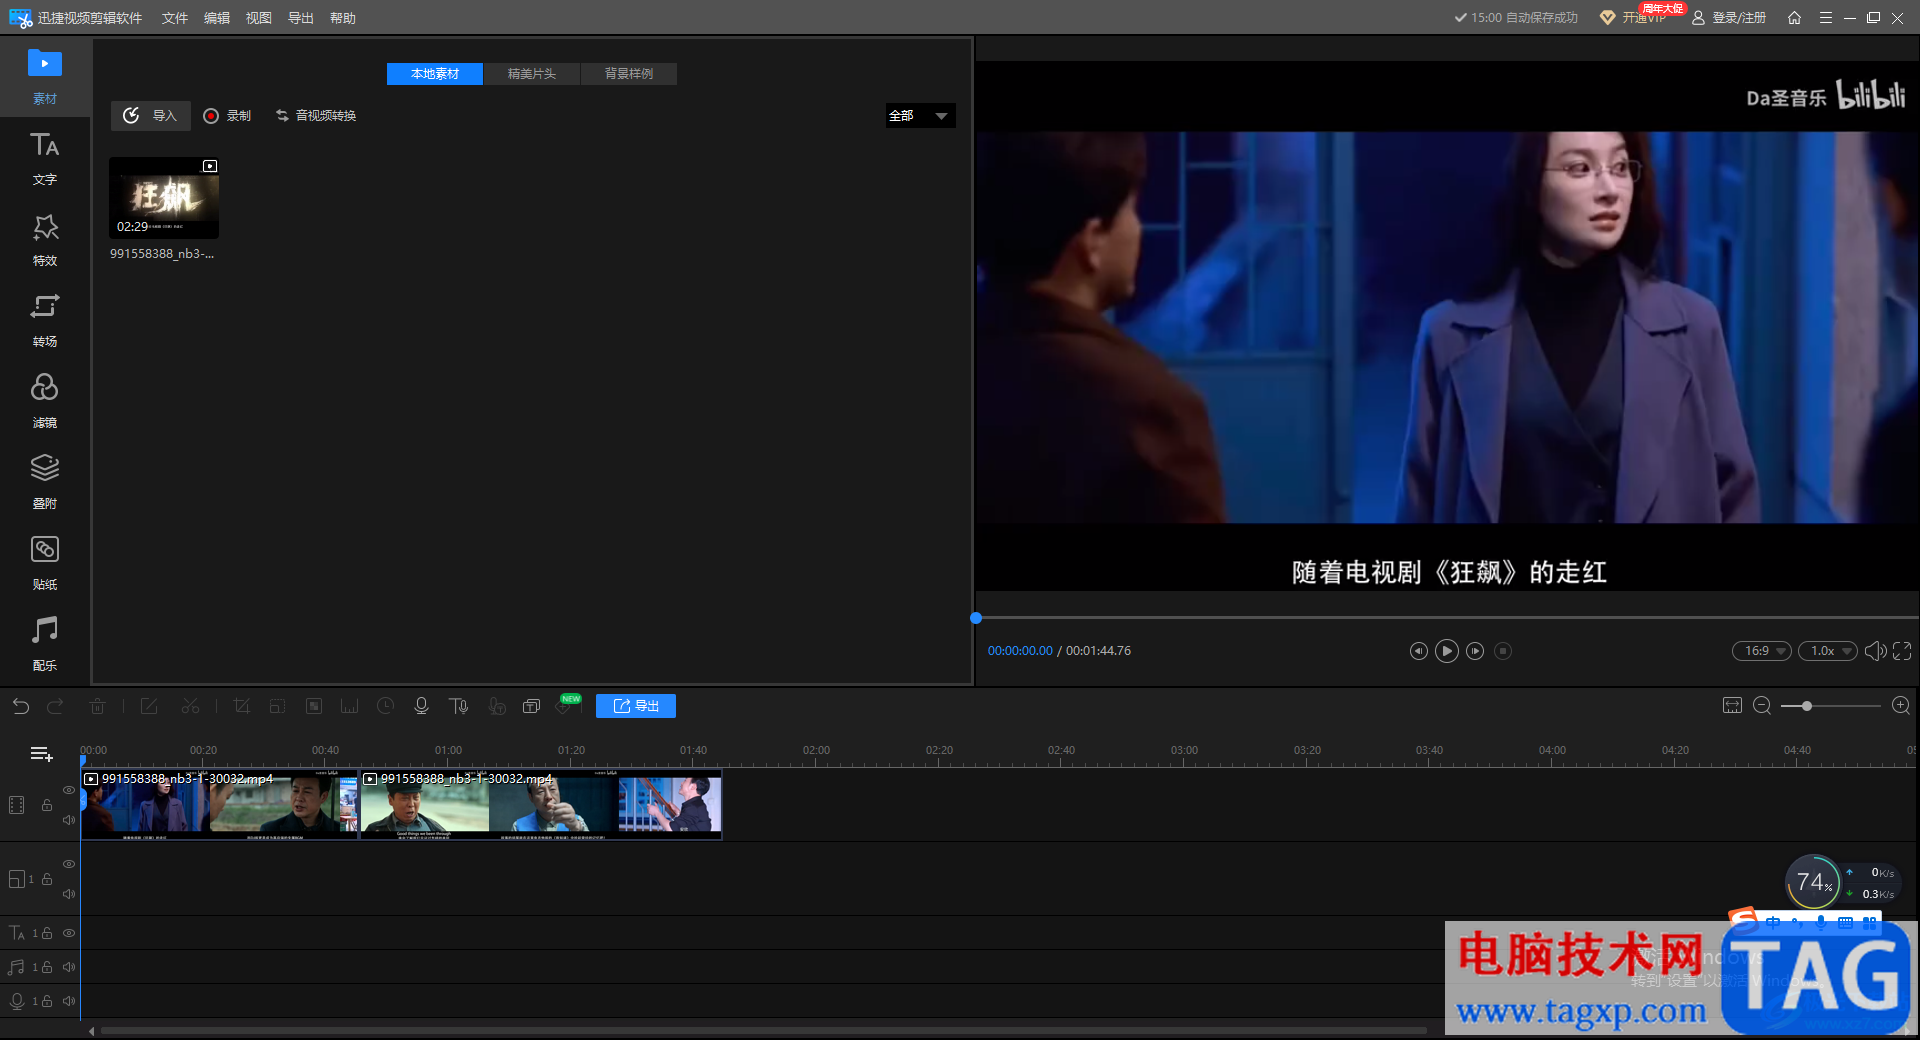Open the 文字 text panel
This screenshot has height=1040, width=1920.
coord(44,158)
